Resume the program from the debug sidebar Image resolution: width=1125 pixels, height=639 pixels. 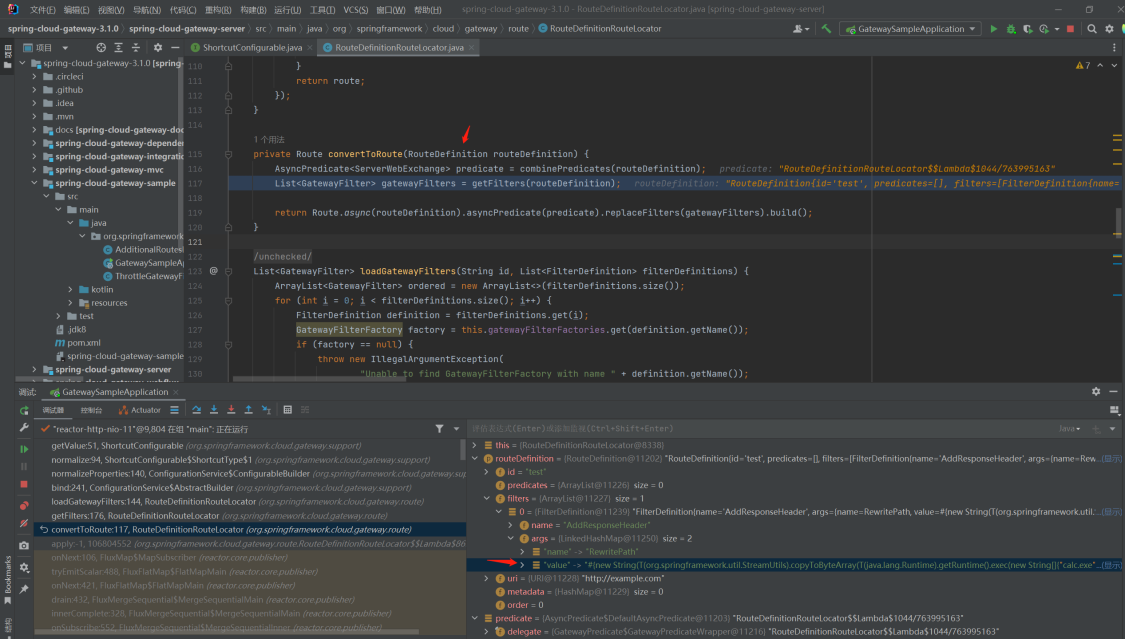point(24,449)
